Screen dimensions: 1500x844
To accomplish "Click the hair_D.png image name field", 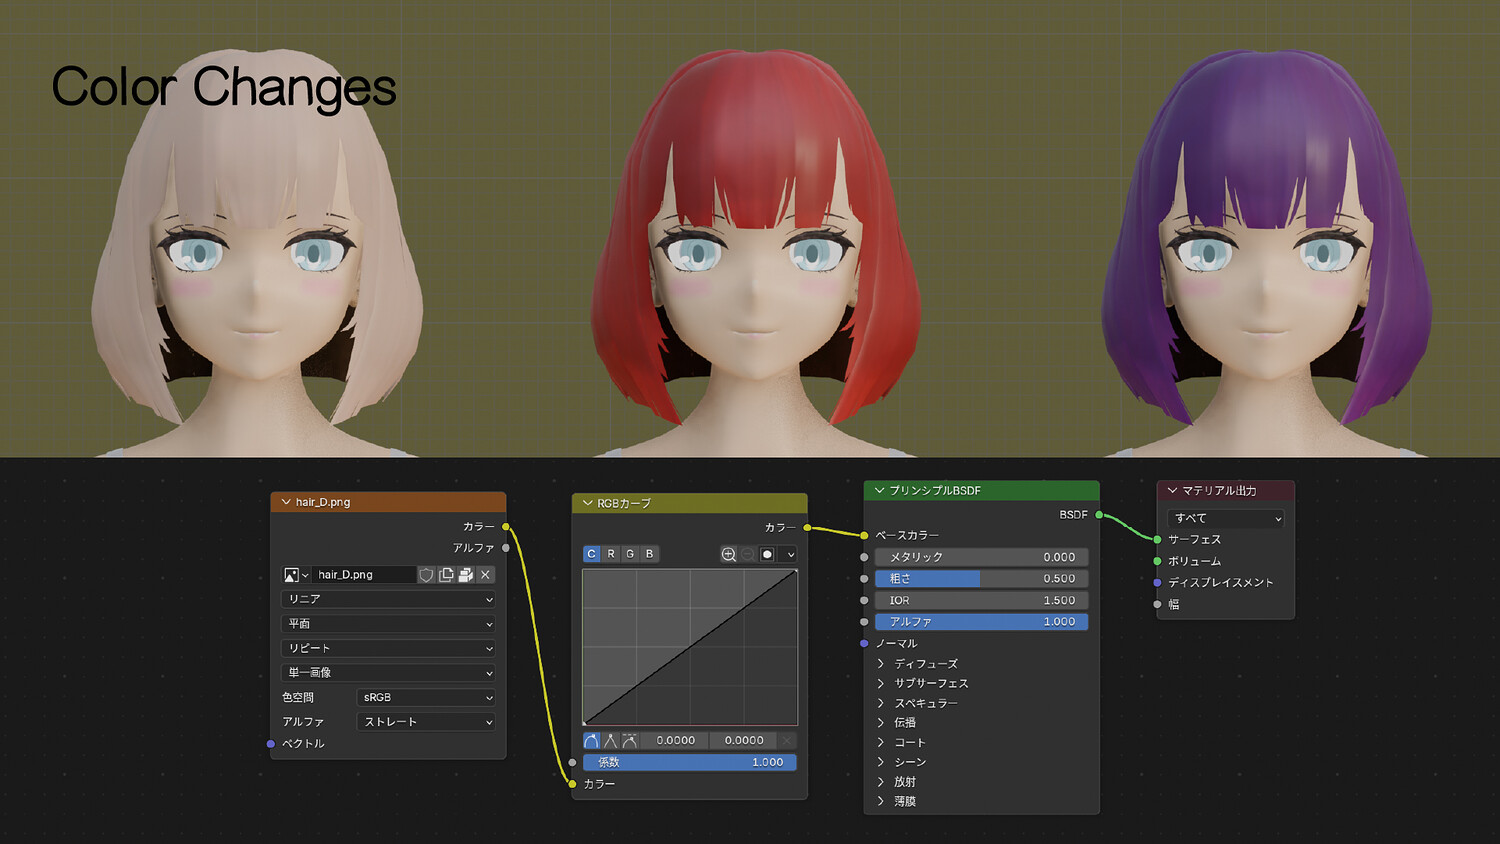I will 363,575.
